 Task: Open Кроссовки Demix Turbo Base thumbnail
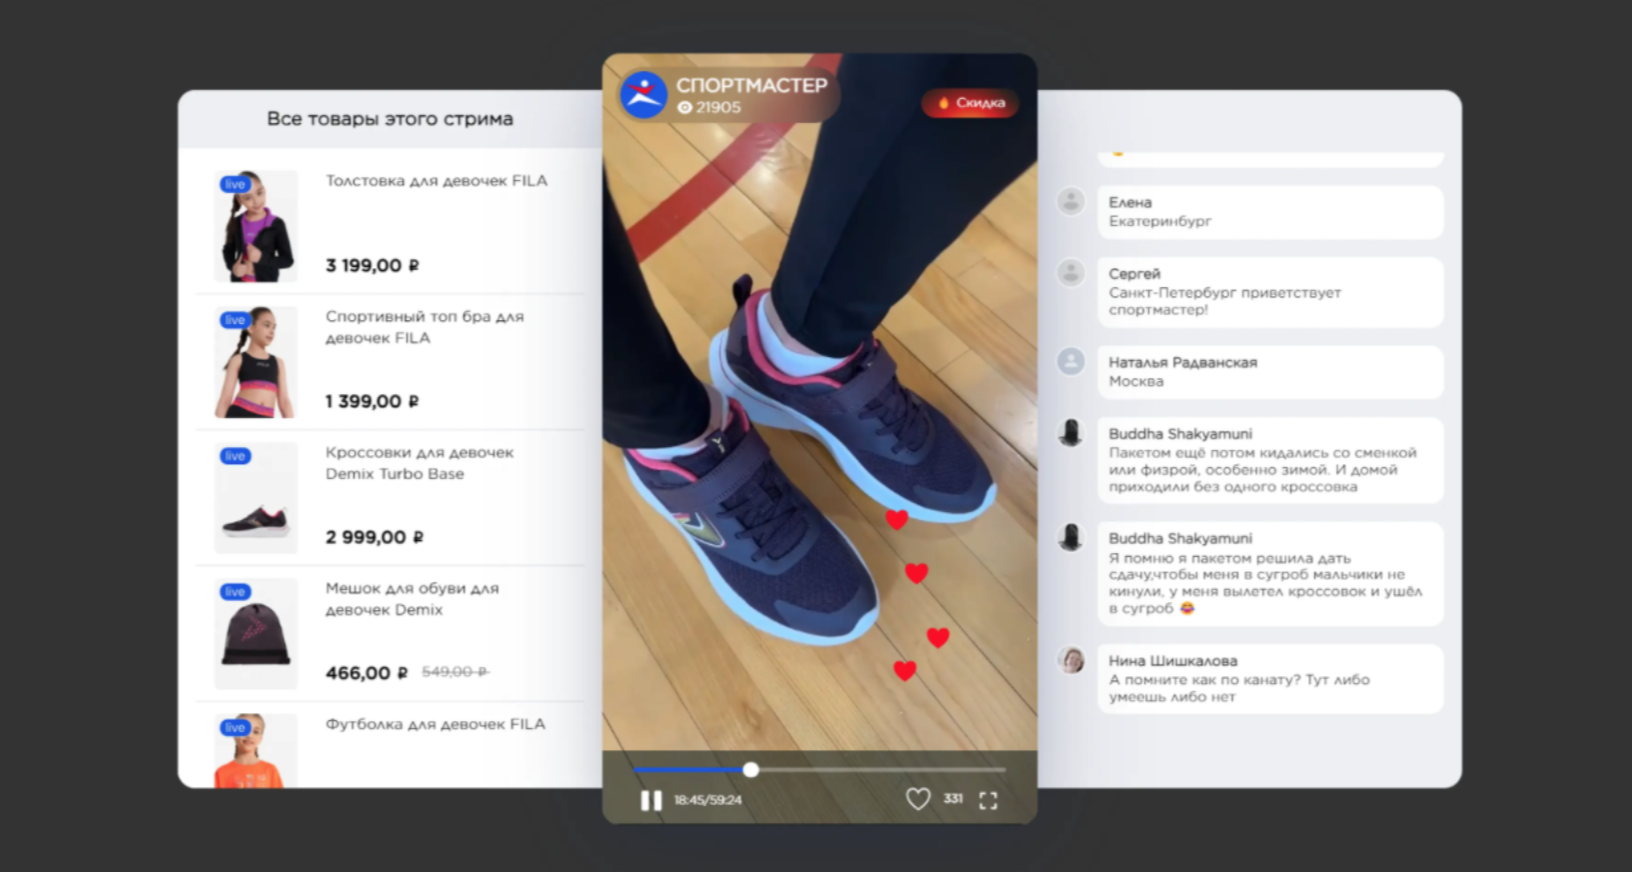click(x=256, y=498)
